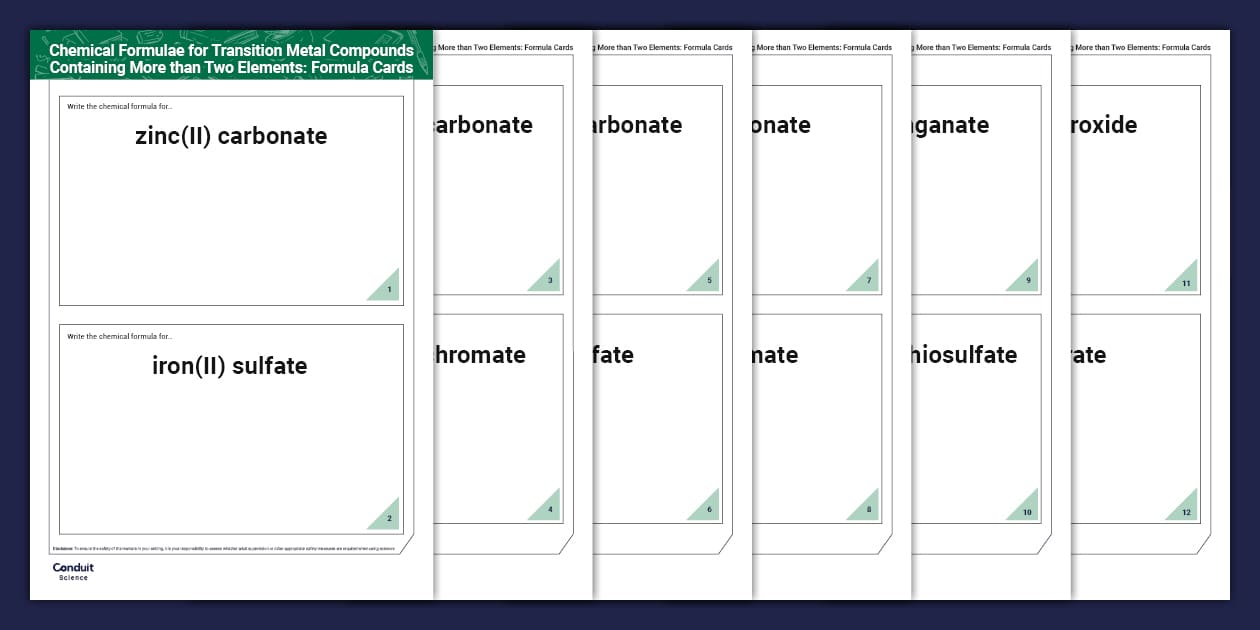Click the green triangle numbered 11

tap(1185, 281)
